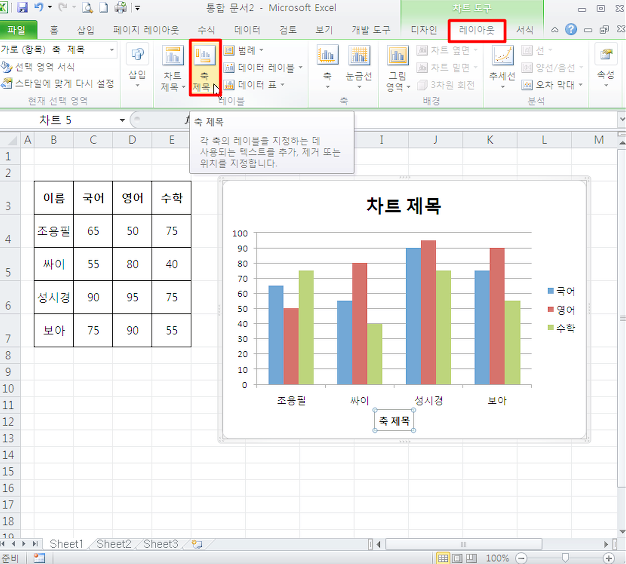Click the 수학 legend entry
The image size is (626, 564).
pos(561,328)
